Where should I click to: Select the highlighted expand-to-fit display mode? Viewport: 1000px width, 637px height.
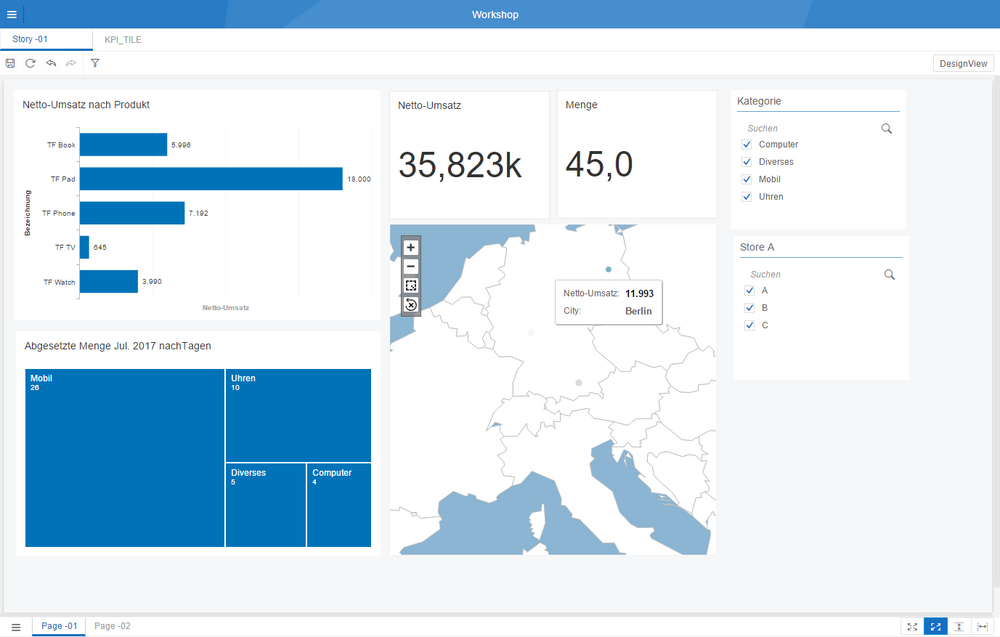936,627
